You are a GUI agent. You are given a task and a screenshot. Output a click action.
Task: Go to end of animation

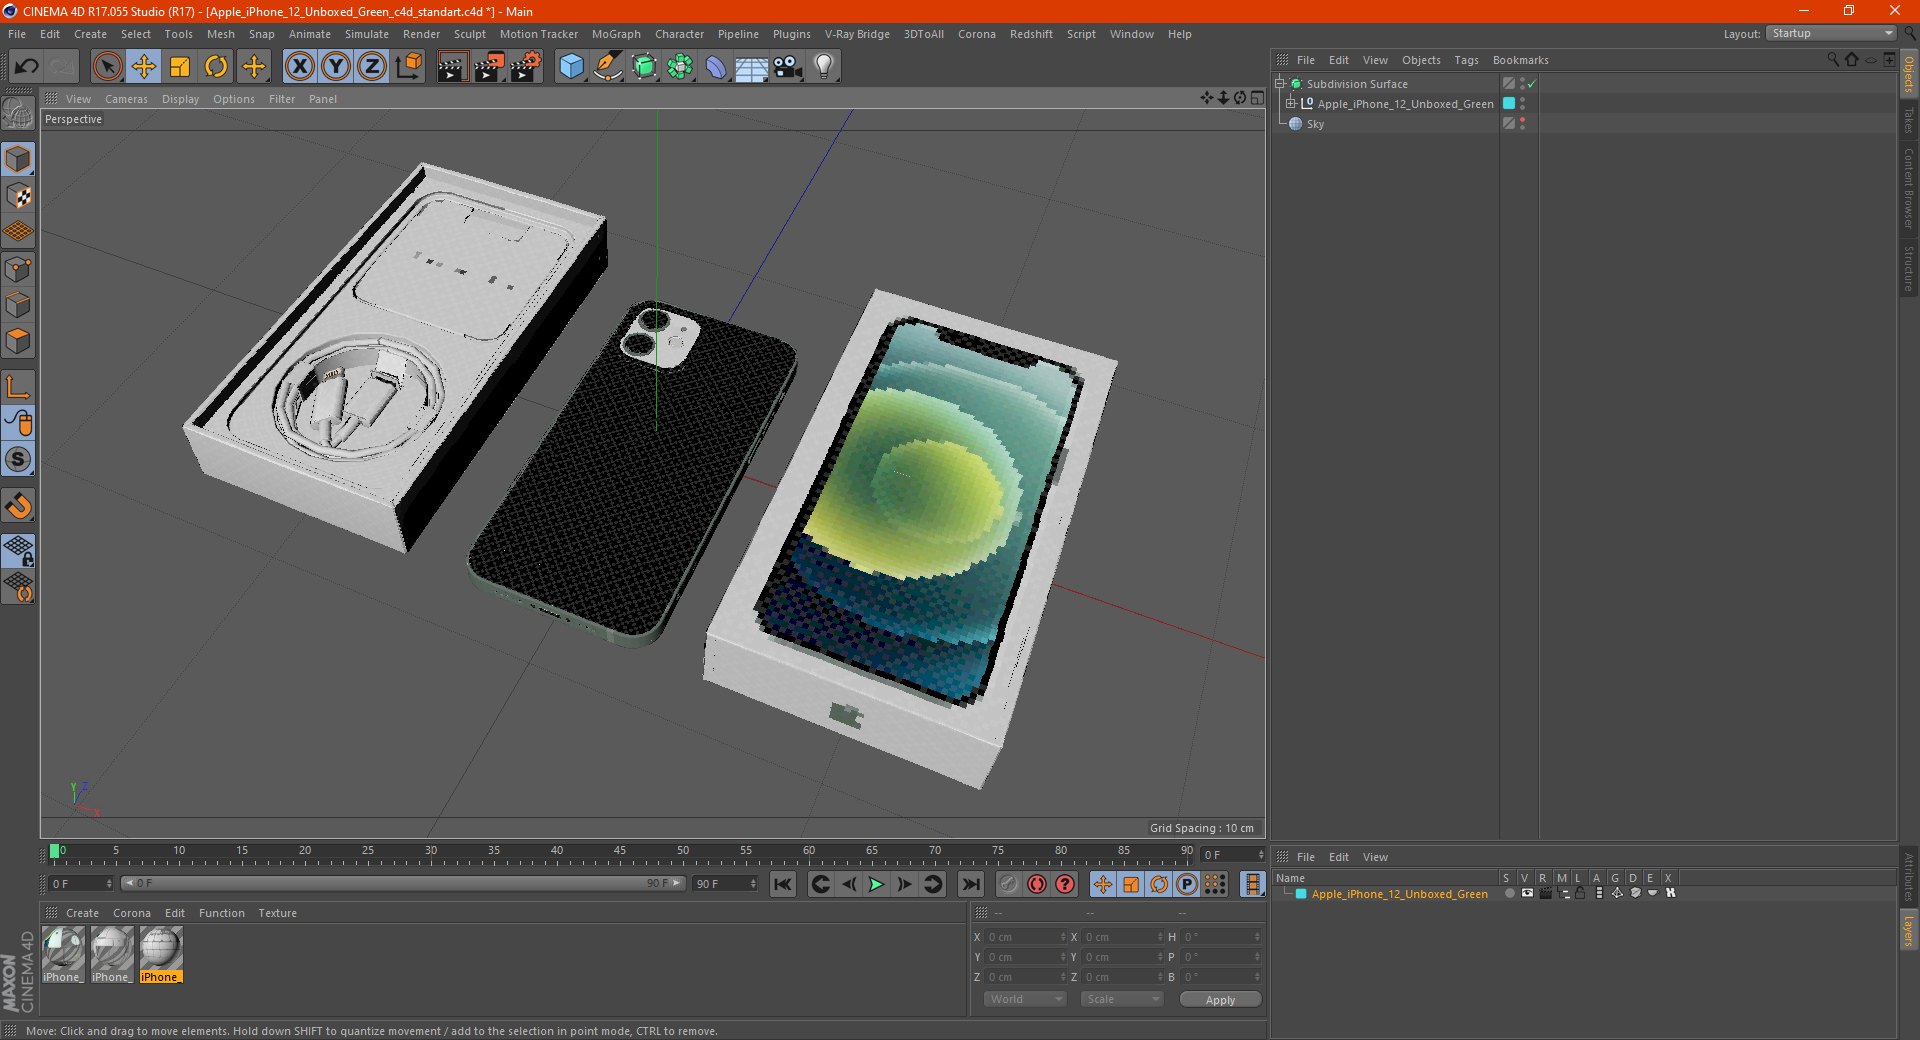coord(970,884)
